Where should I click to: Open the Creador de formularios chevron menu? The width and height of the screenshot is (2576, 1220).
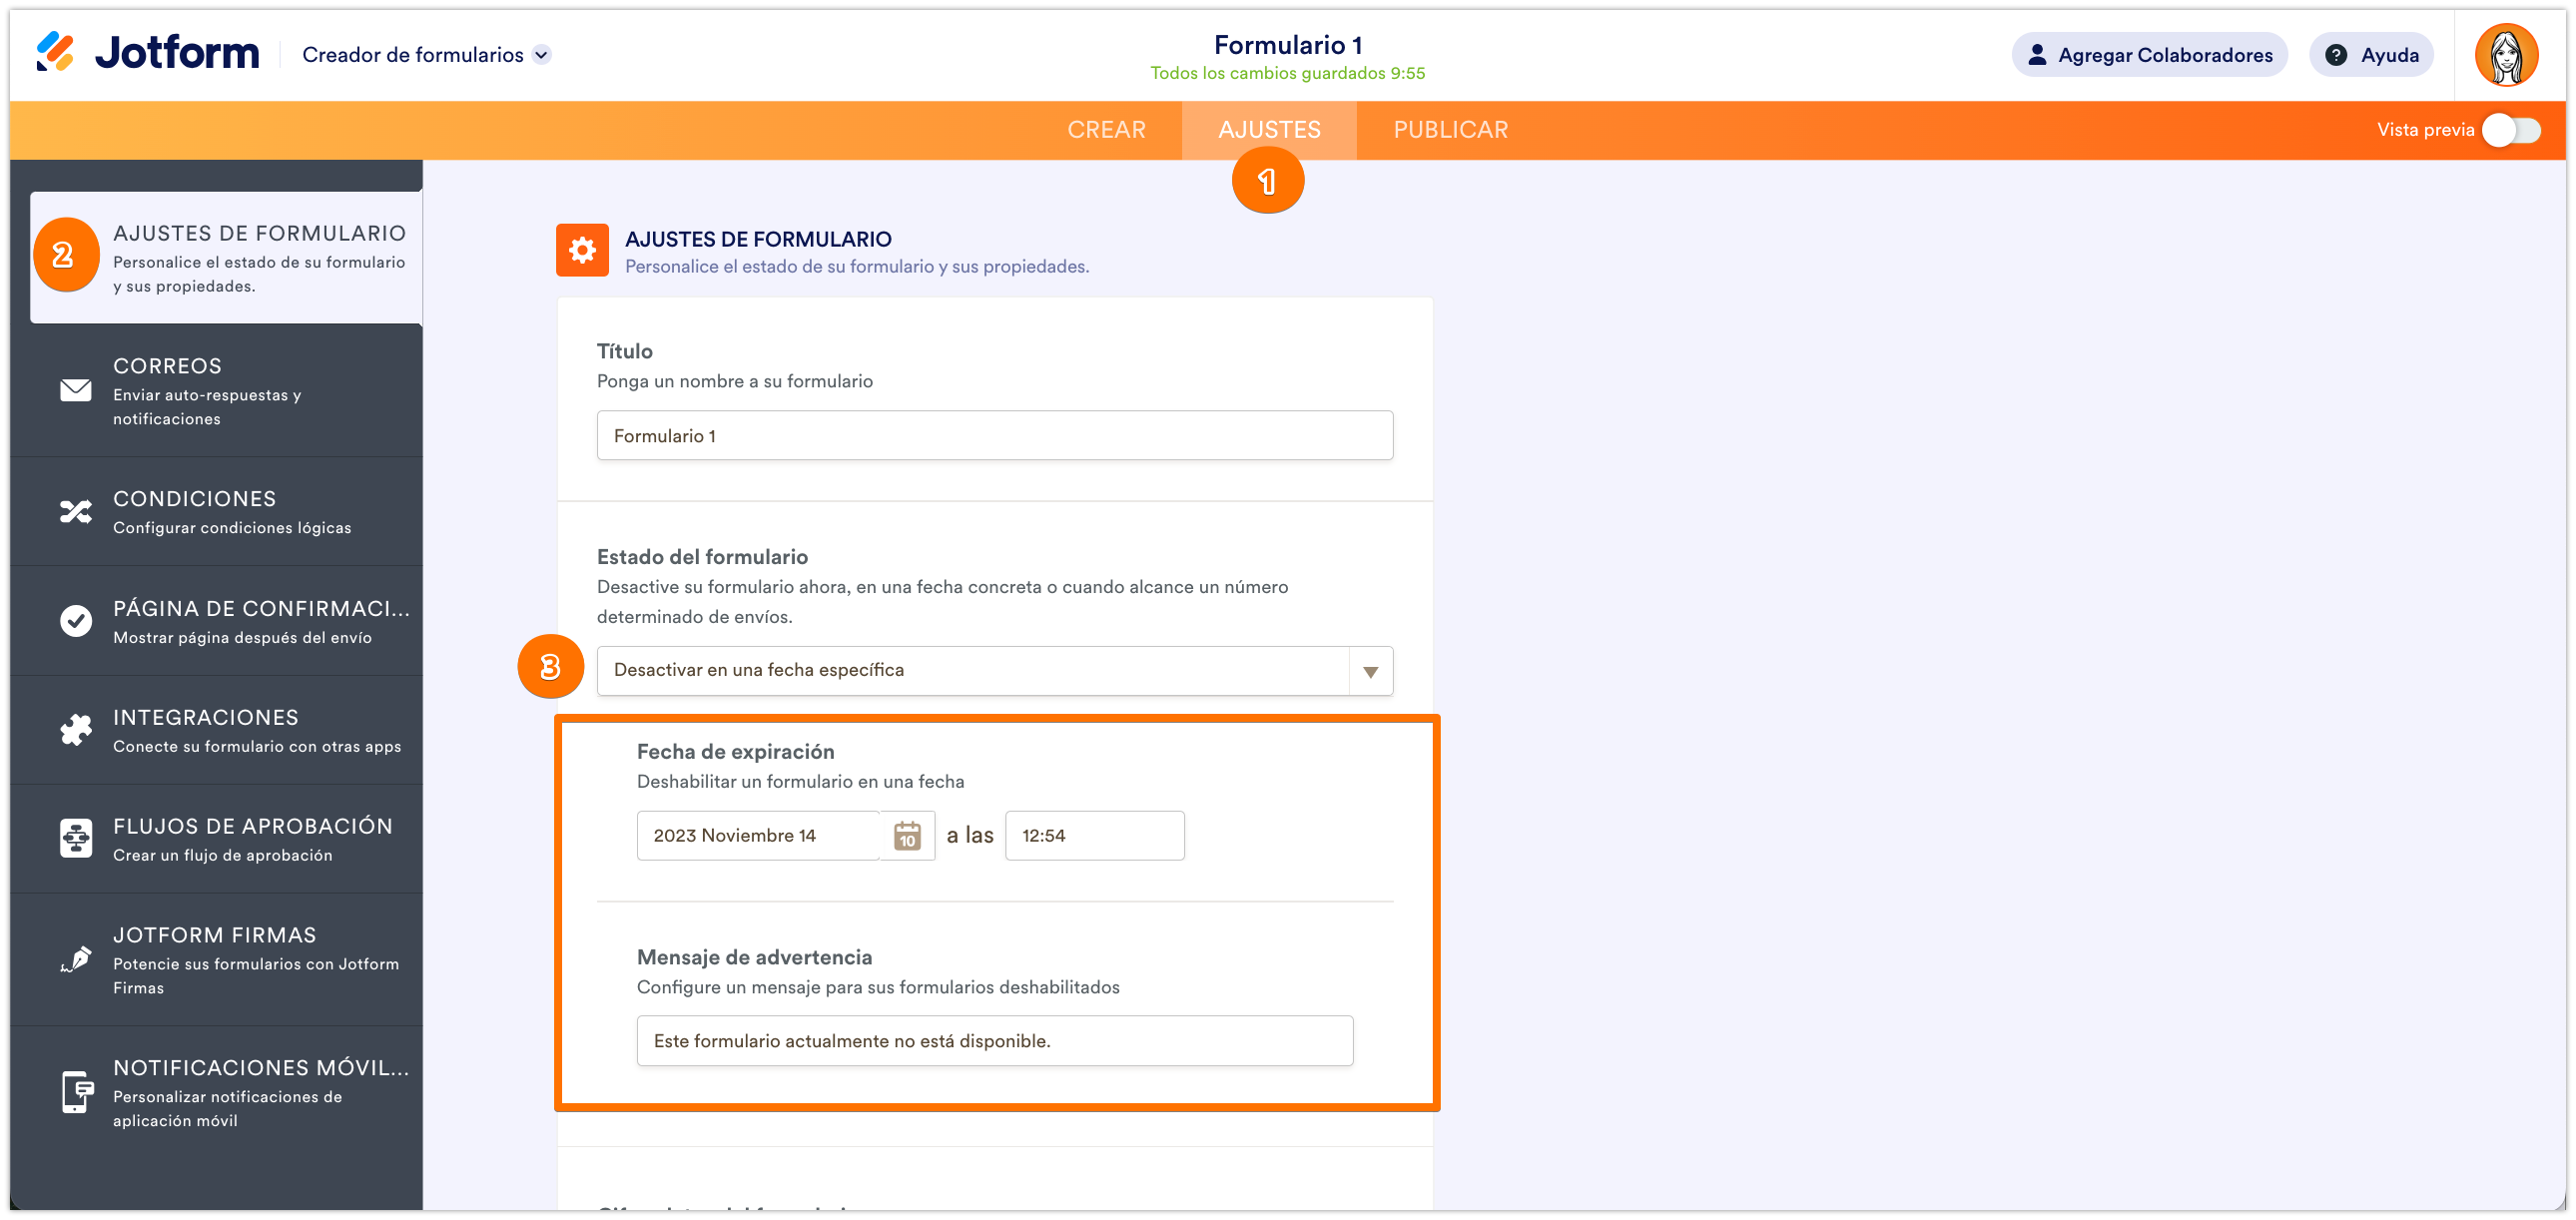(x=542, y=55)
